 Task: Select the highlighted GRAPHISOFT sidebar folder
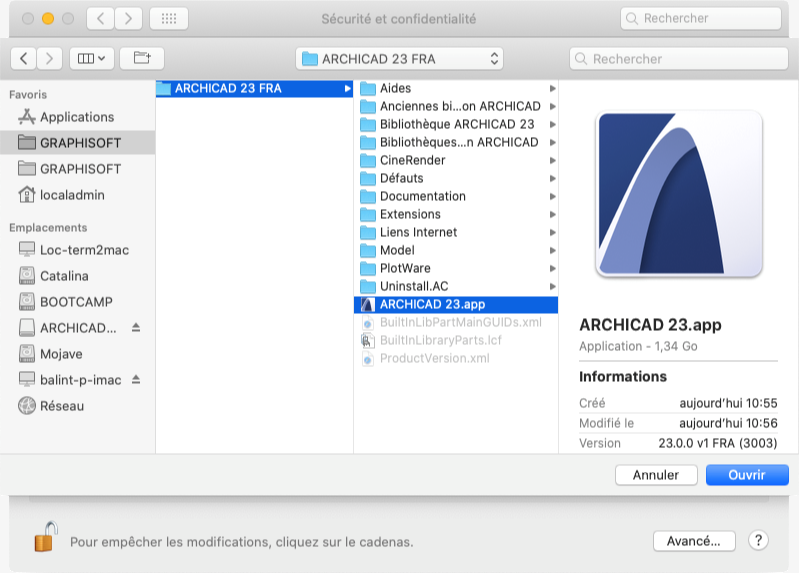pos(77,143)
